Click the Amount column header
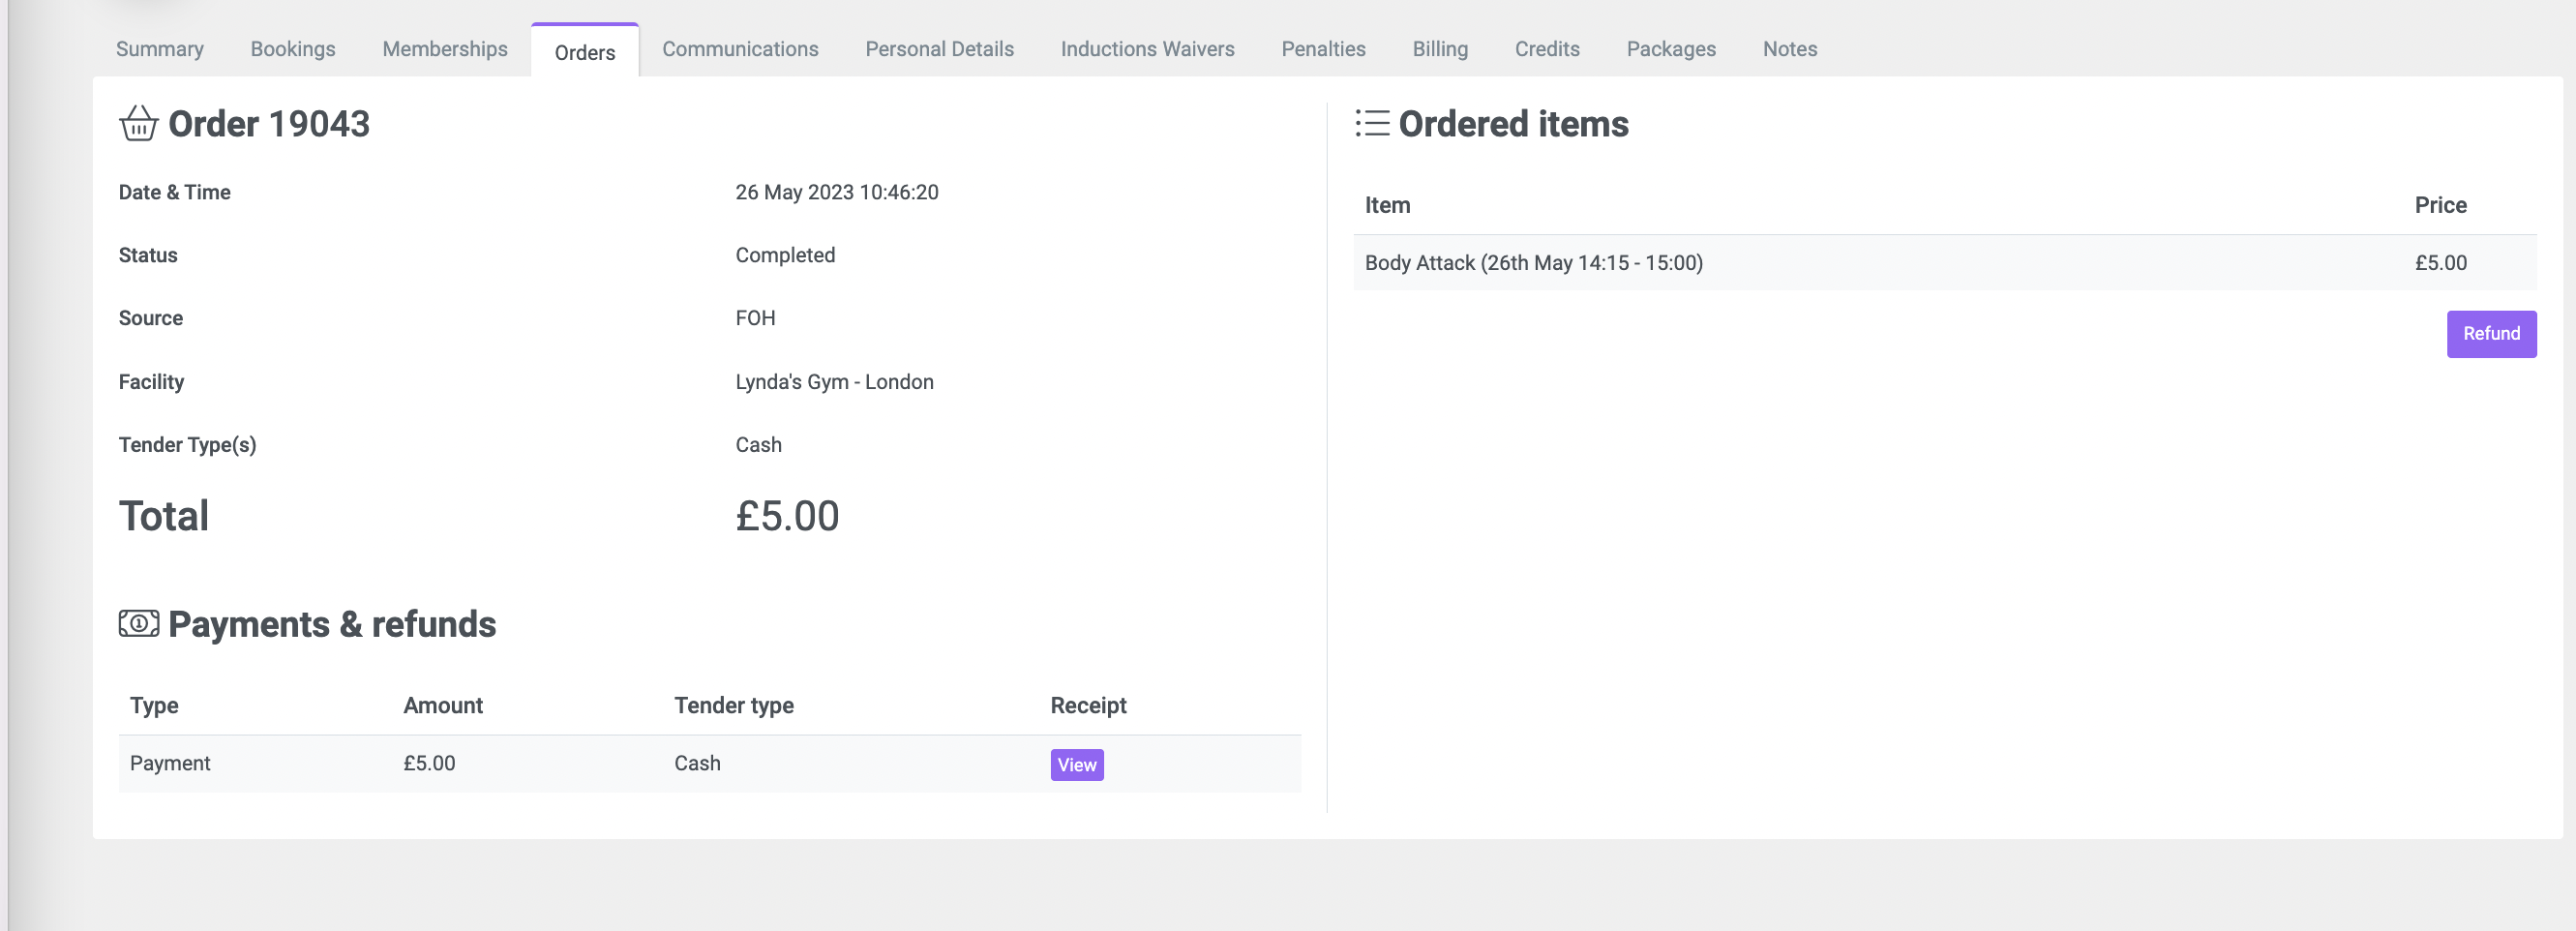 pos(443,705)
